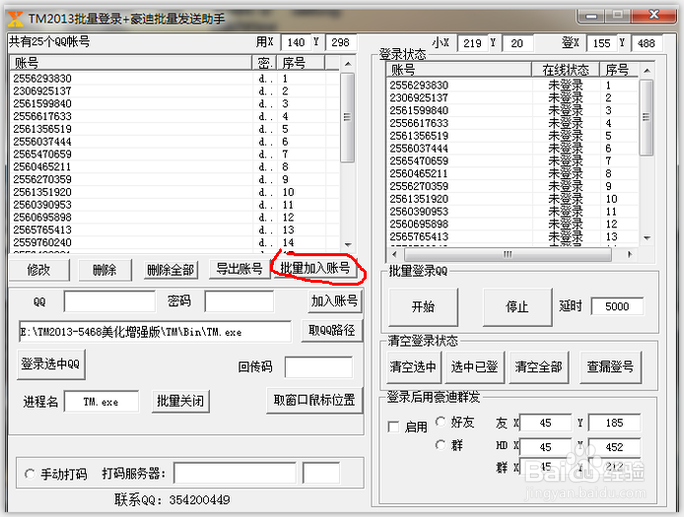The height and width of the screenshot is (517, 684).
Task: Edit the 延时 5000 field
Action: pyautogui.click(x=617, y=306)
